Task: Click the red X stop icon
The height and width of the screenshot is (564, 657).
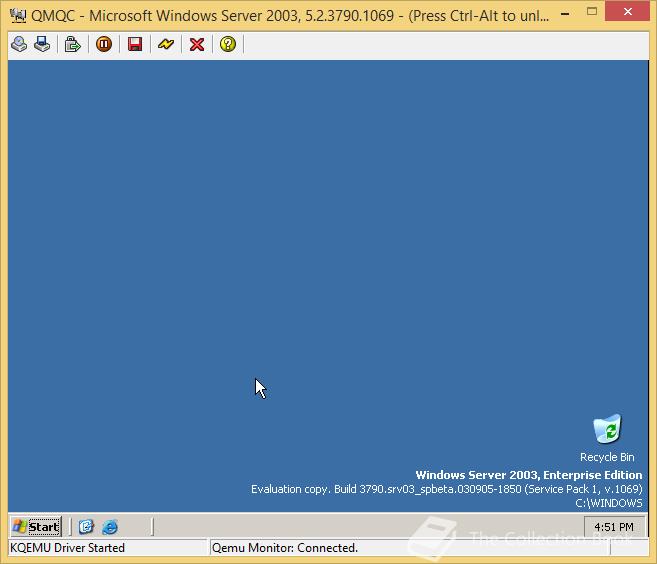Action: (x=197, y=44)
